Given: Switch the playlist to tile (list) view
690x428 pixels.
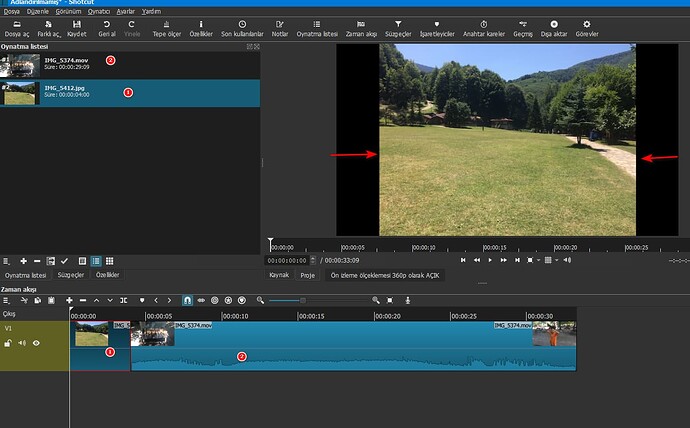Looking at the screenshot, I should pos(96,261).
